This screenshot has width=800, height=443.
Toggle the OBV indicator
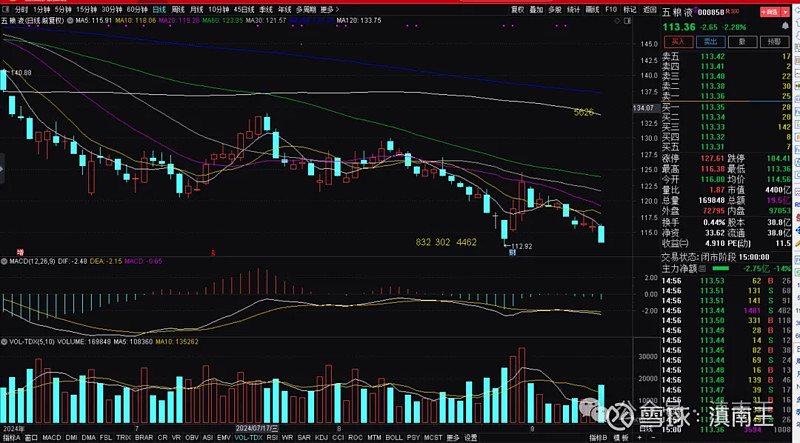pyautogui.click(x=192, y=438)
